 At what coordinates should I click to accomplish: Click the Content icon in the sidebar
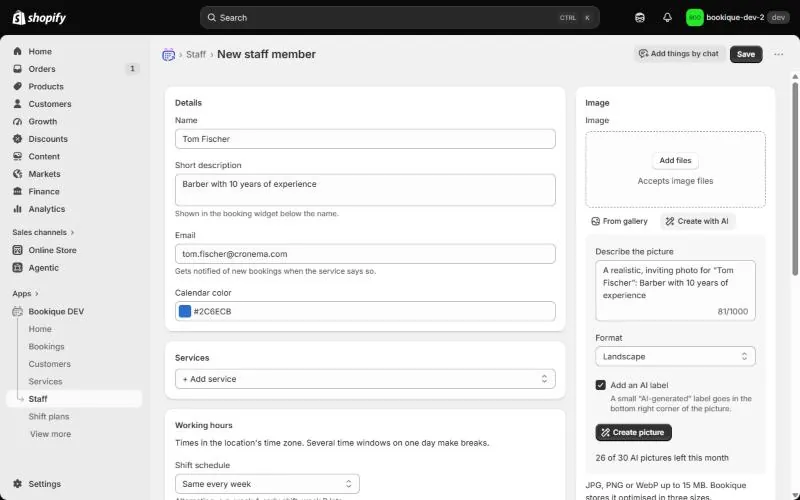click(x=18, y=156)
